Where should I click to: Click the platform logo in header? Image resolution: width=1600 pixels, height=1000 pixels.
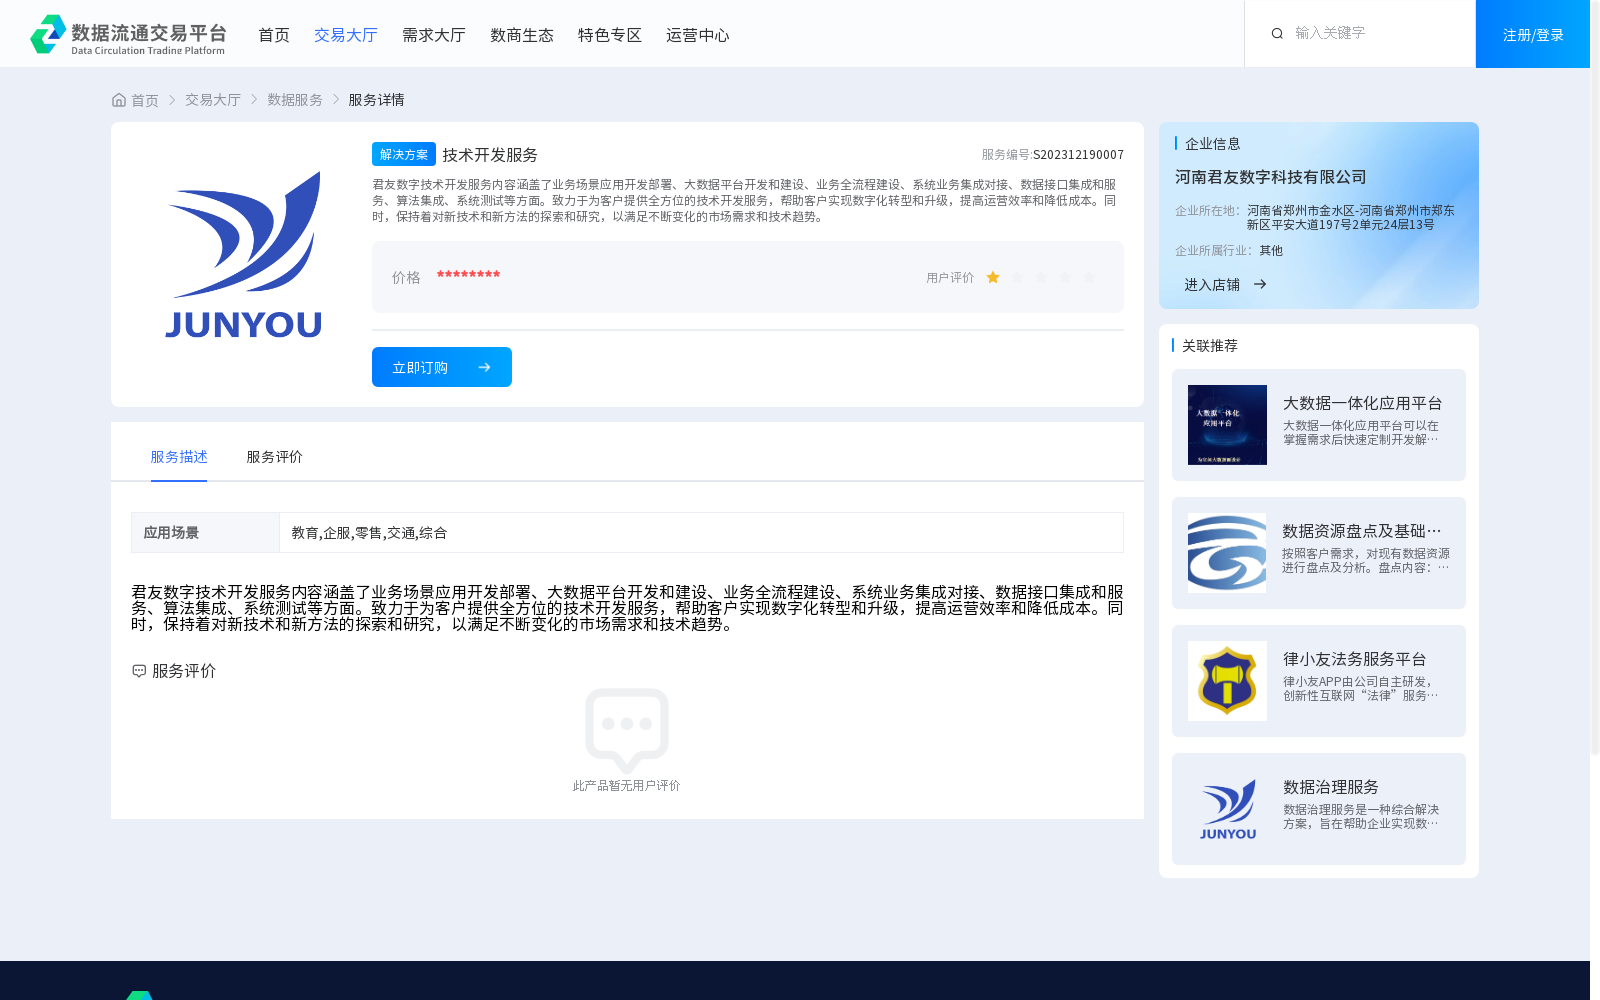click(128, 34)
